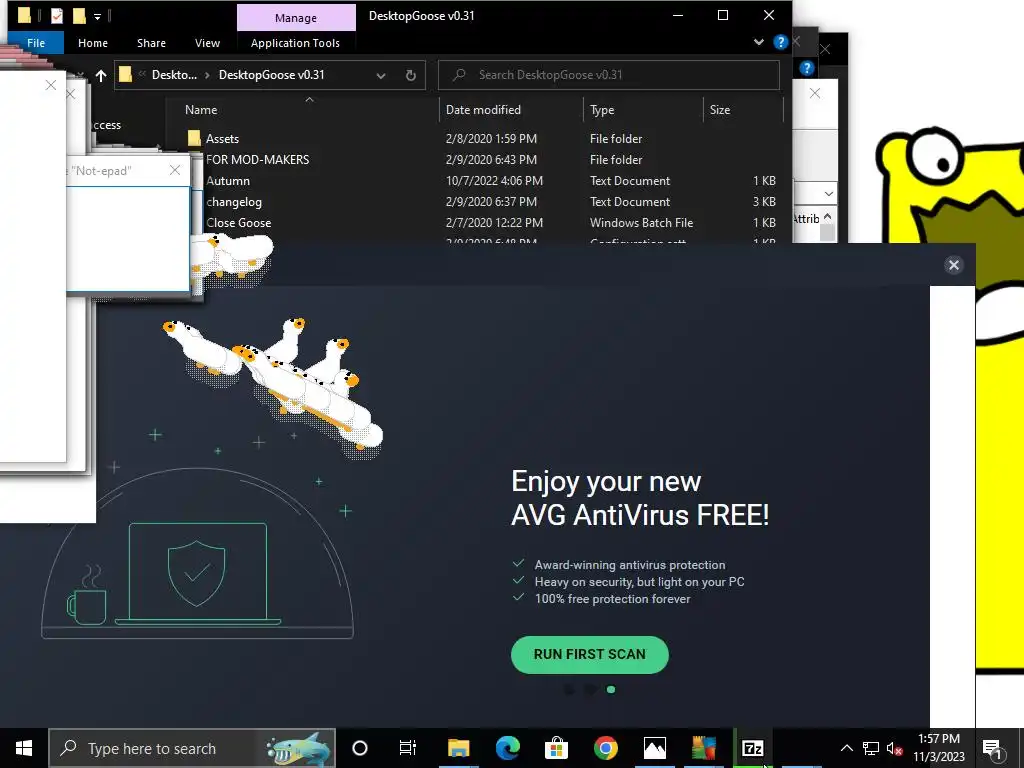This screenshot has width=1024, height=768.
Task: Click the shark search highlight icon
Action: (299, 748)
